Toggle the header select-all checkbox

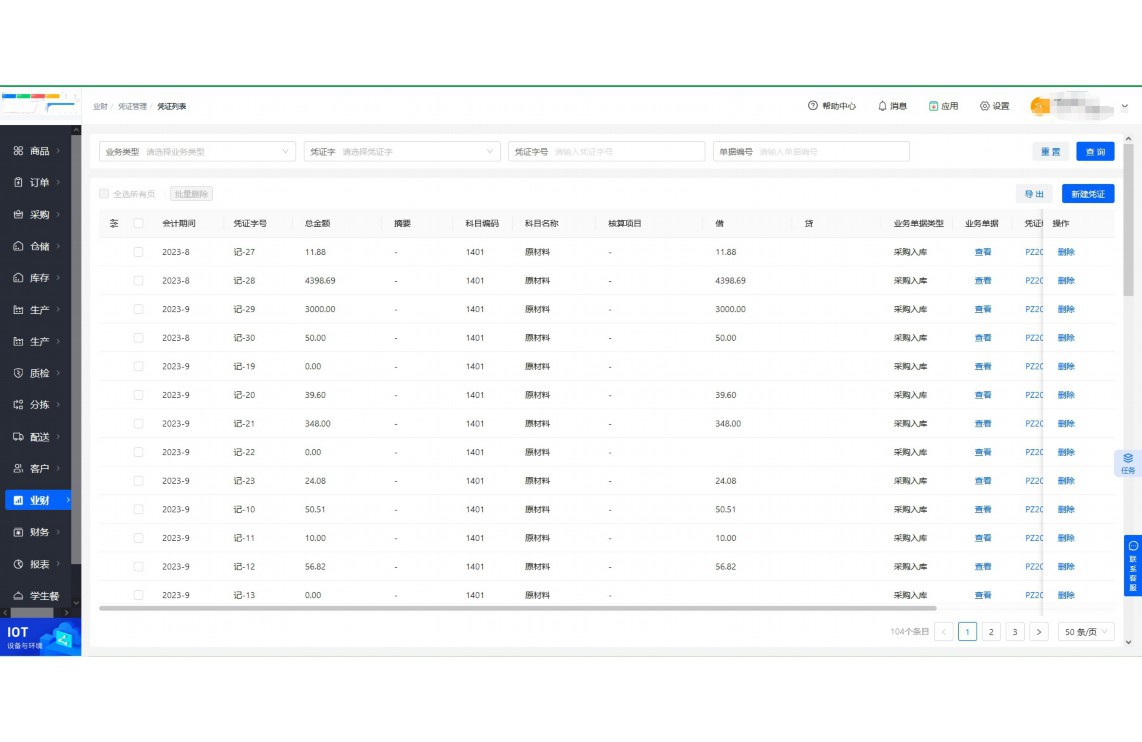(x=138, y=223)
